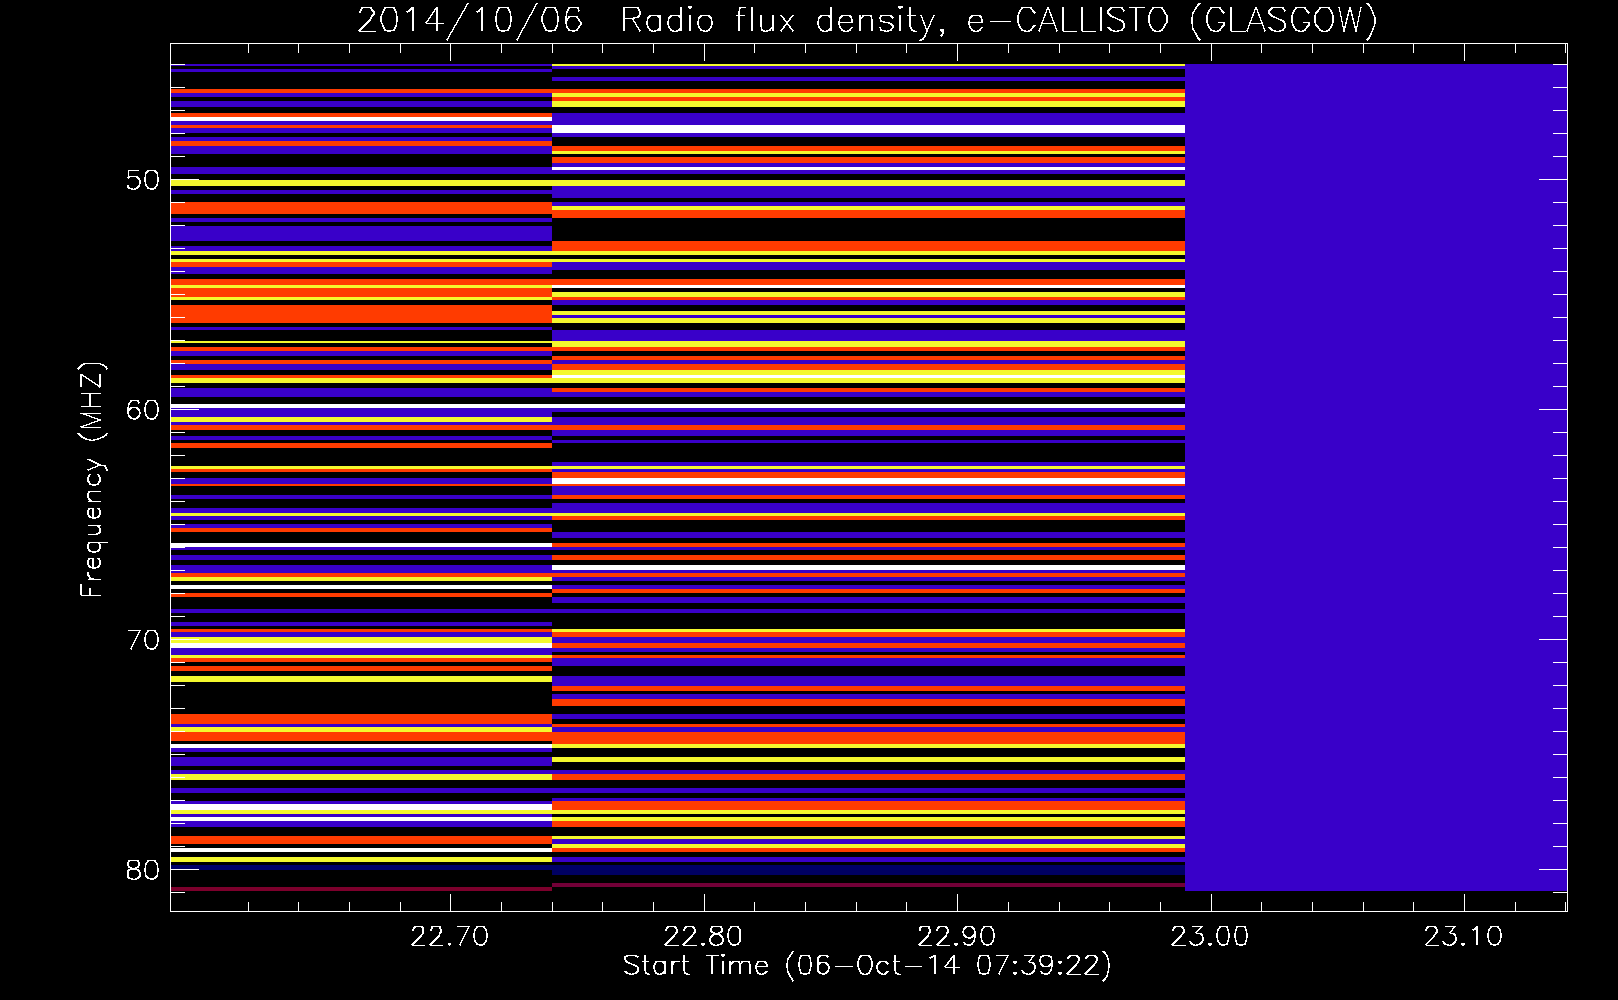The image size is (1618, 1000).
Task: Click the frequency axis label '80'
Action: 143,870
